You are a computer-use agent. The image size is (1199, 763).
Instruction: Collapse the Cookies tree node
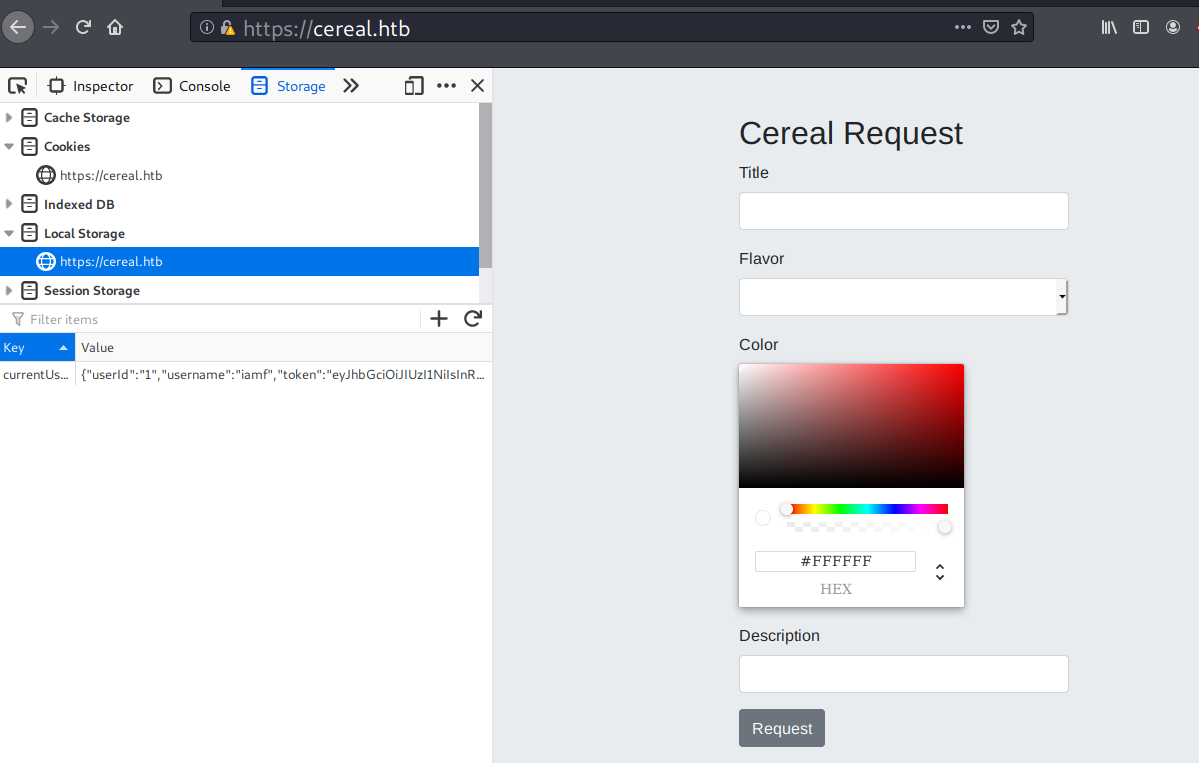click(9, 147)
